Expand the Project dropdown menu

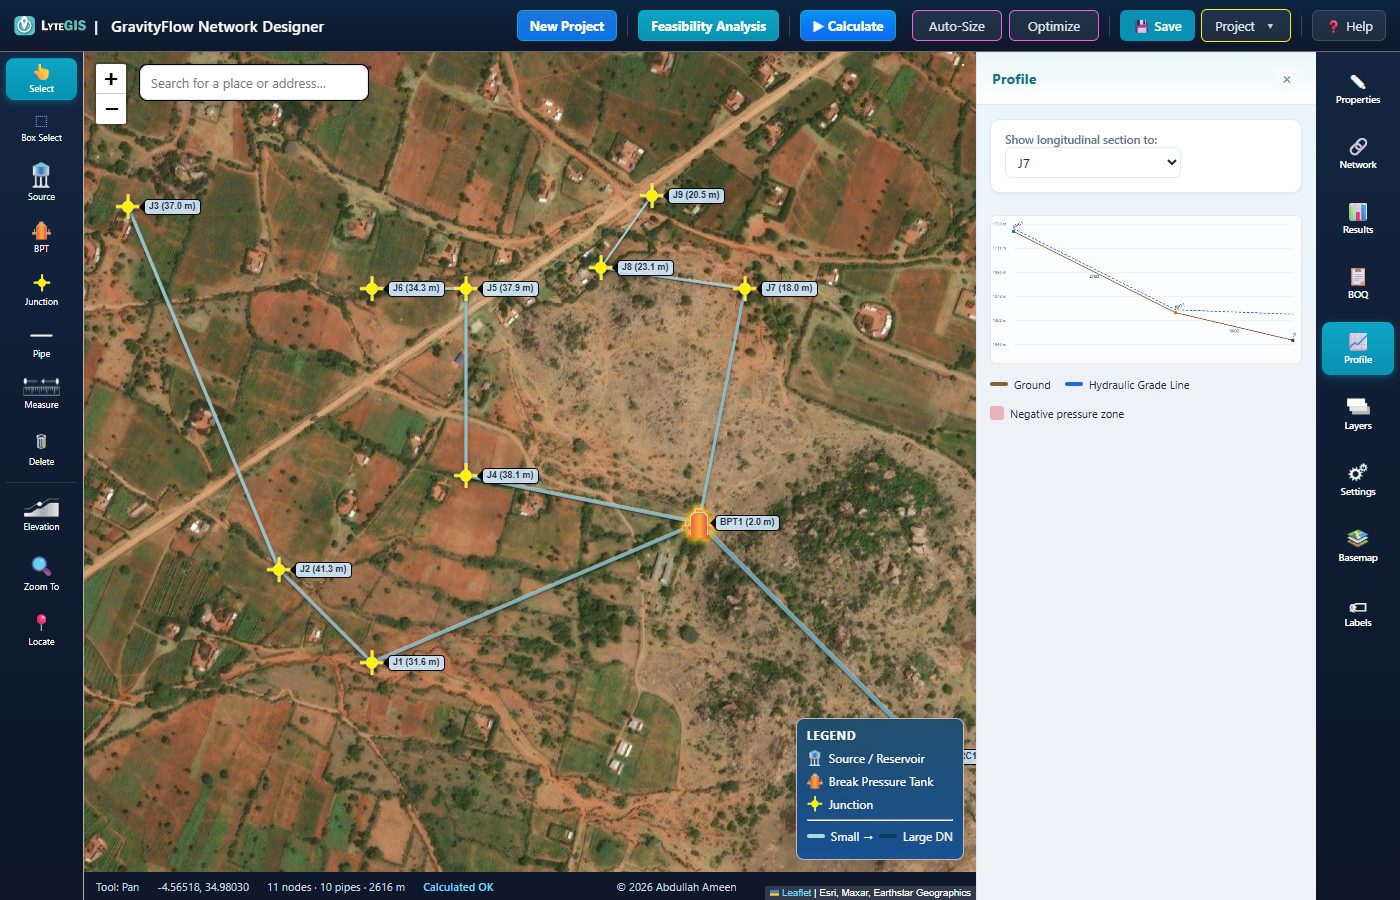(1245, 26)
